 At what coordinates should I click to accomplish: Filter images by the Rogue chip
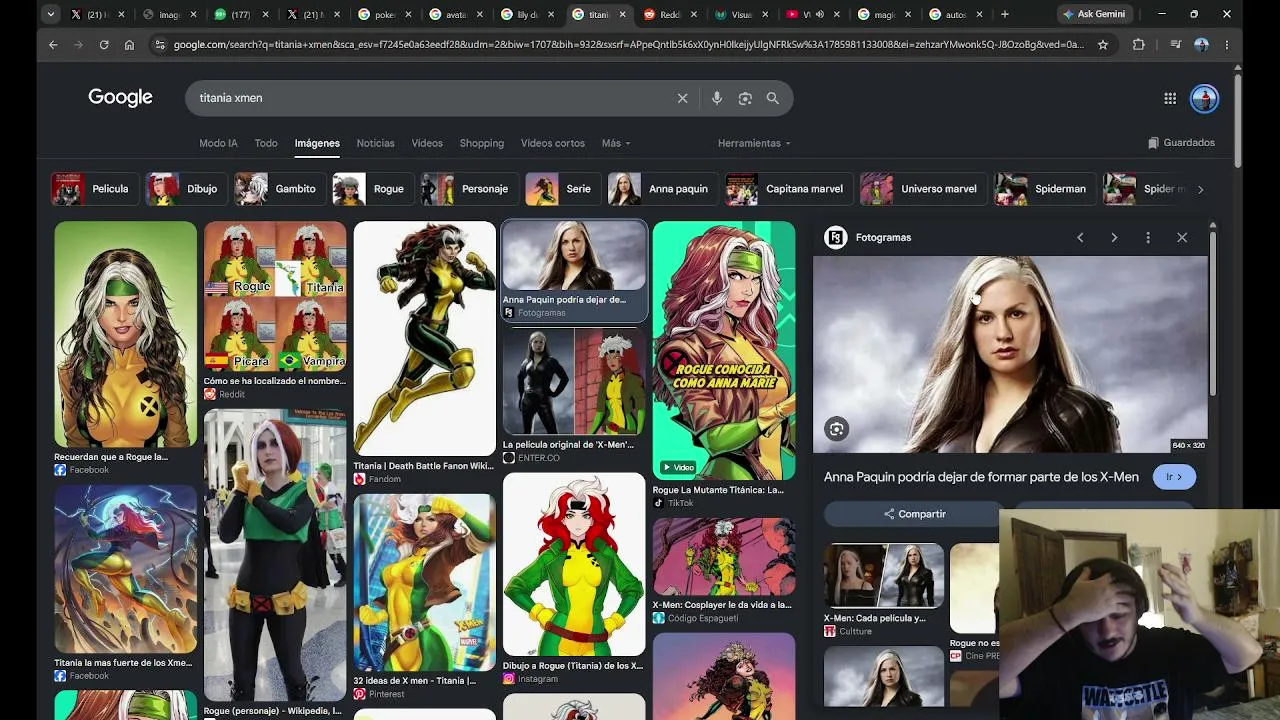[372, 189]
